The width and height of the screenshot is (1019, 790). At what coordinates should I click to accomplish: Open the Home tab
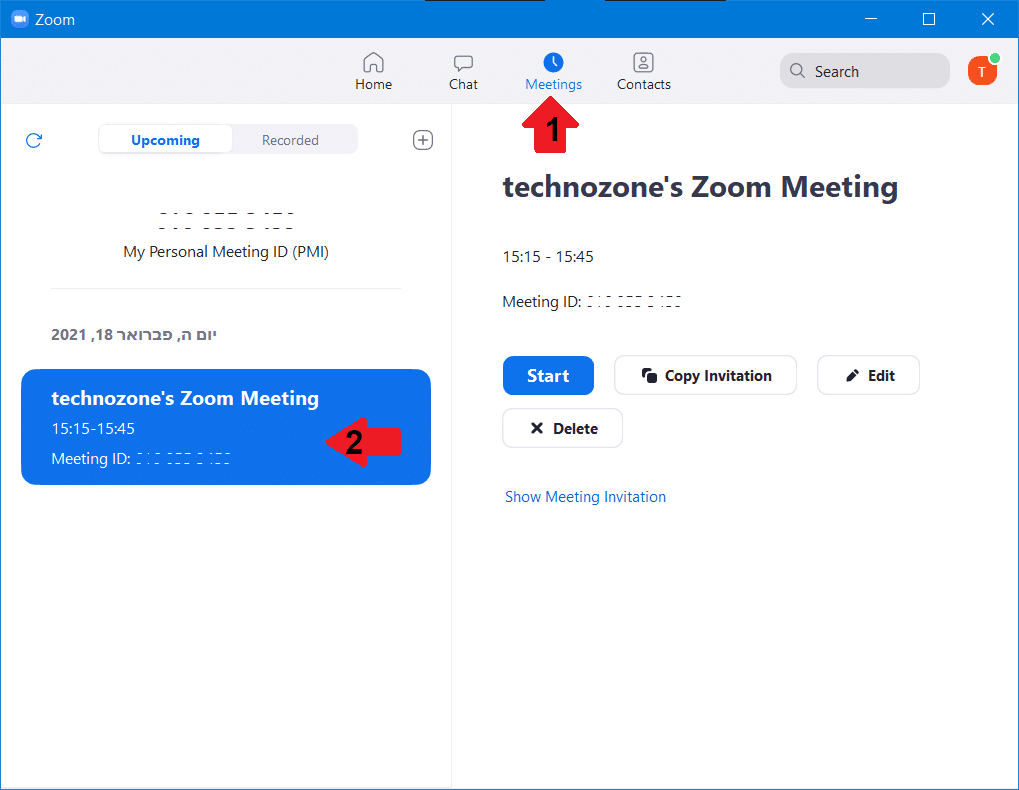pyautogui.click(x=373, y=71)
